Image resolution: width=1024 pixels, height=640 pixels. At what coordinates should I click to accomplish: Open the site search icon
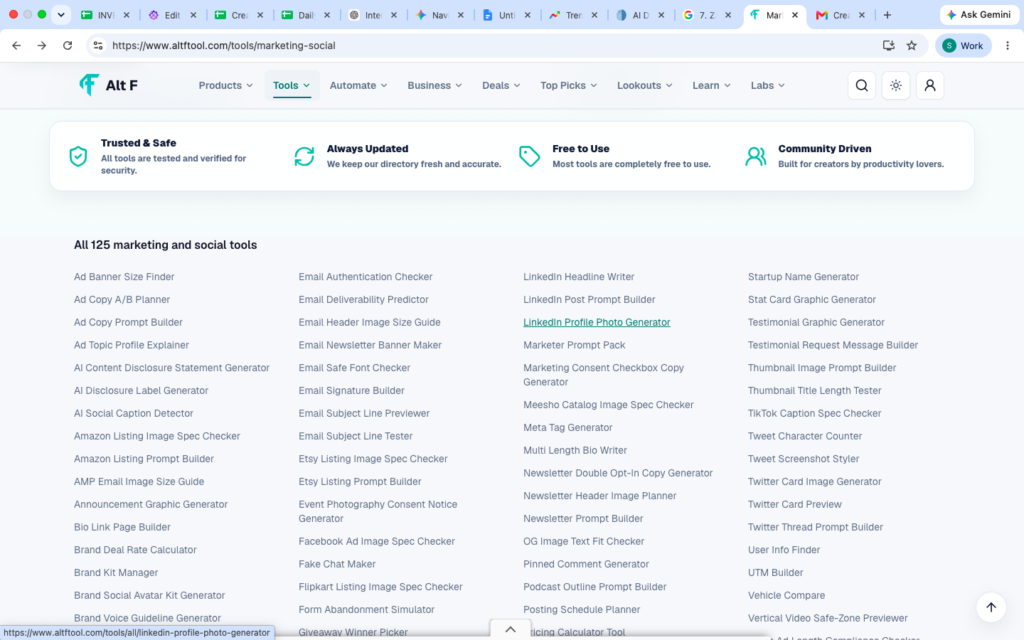click(x=861, y=86)
